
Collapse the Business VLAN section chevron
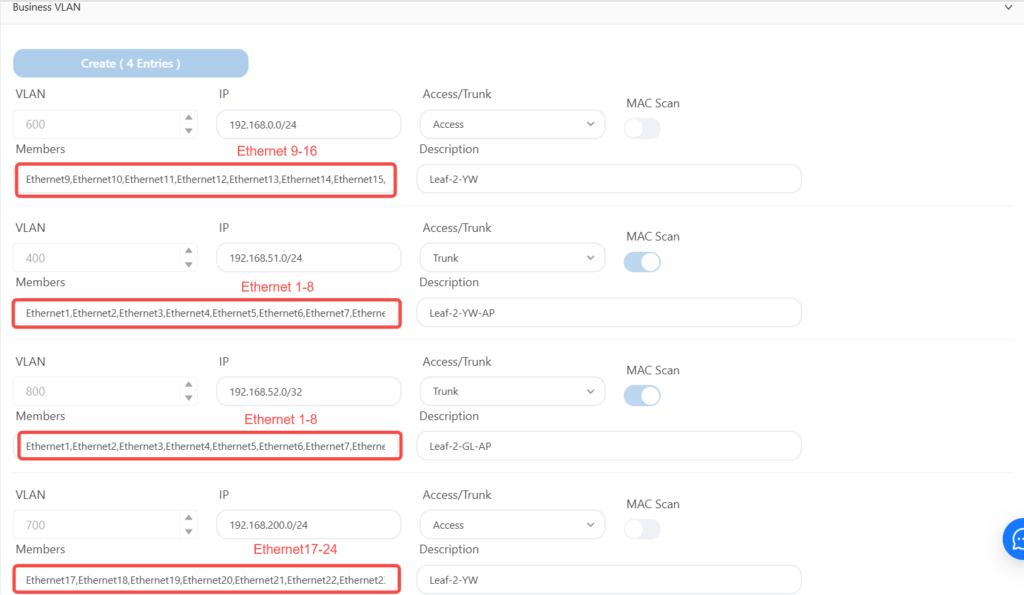point(1008,7)
